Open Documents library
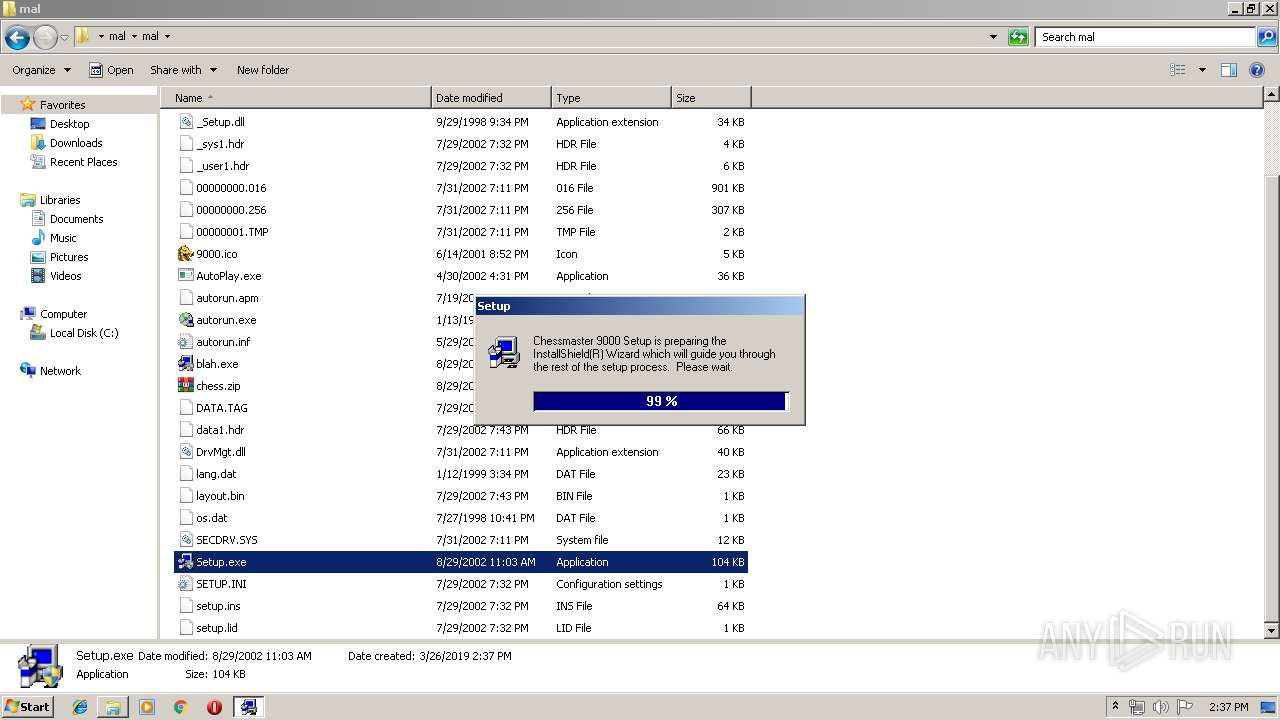The image size is (1280, 720). point(76,219)
